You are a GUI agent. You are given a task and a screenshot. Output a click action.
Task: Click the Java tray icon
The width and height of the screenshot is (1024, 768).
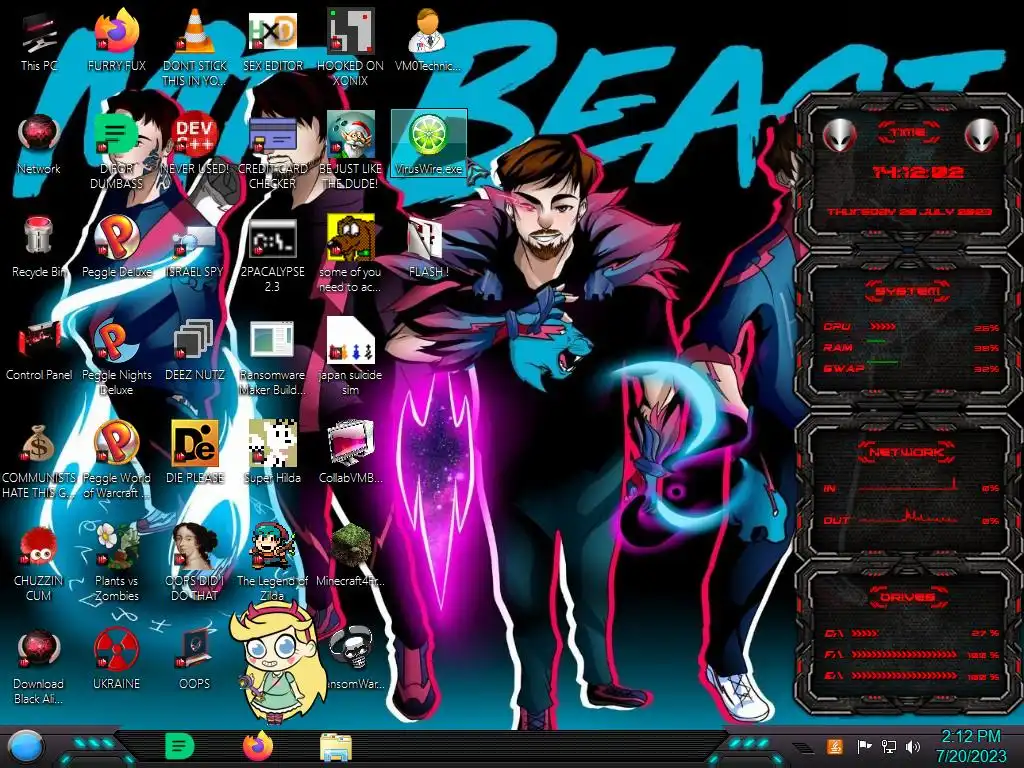pos(834,746)
